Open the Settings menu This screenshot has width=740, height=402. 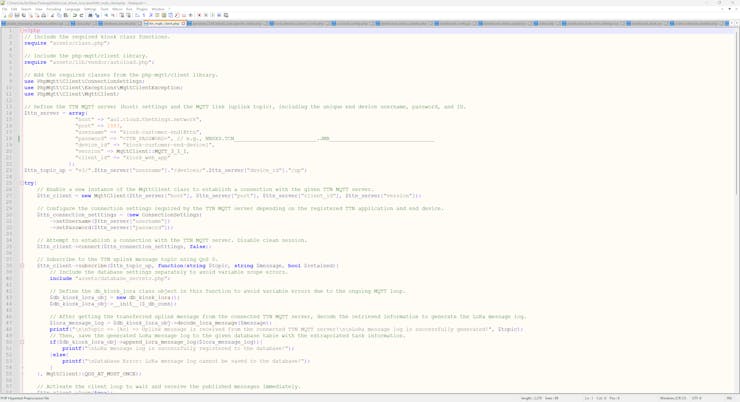[x=90, y=9]
